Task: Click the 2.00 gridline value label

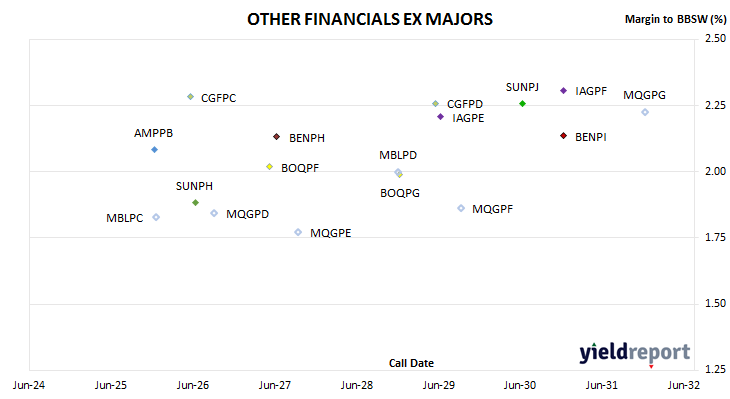Action: (x=716, y=171)
